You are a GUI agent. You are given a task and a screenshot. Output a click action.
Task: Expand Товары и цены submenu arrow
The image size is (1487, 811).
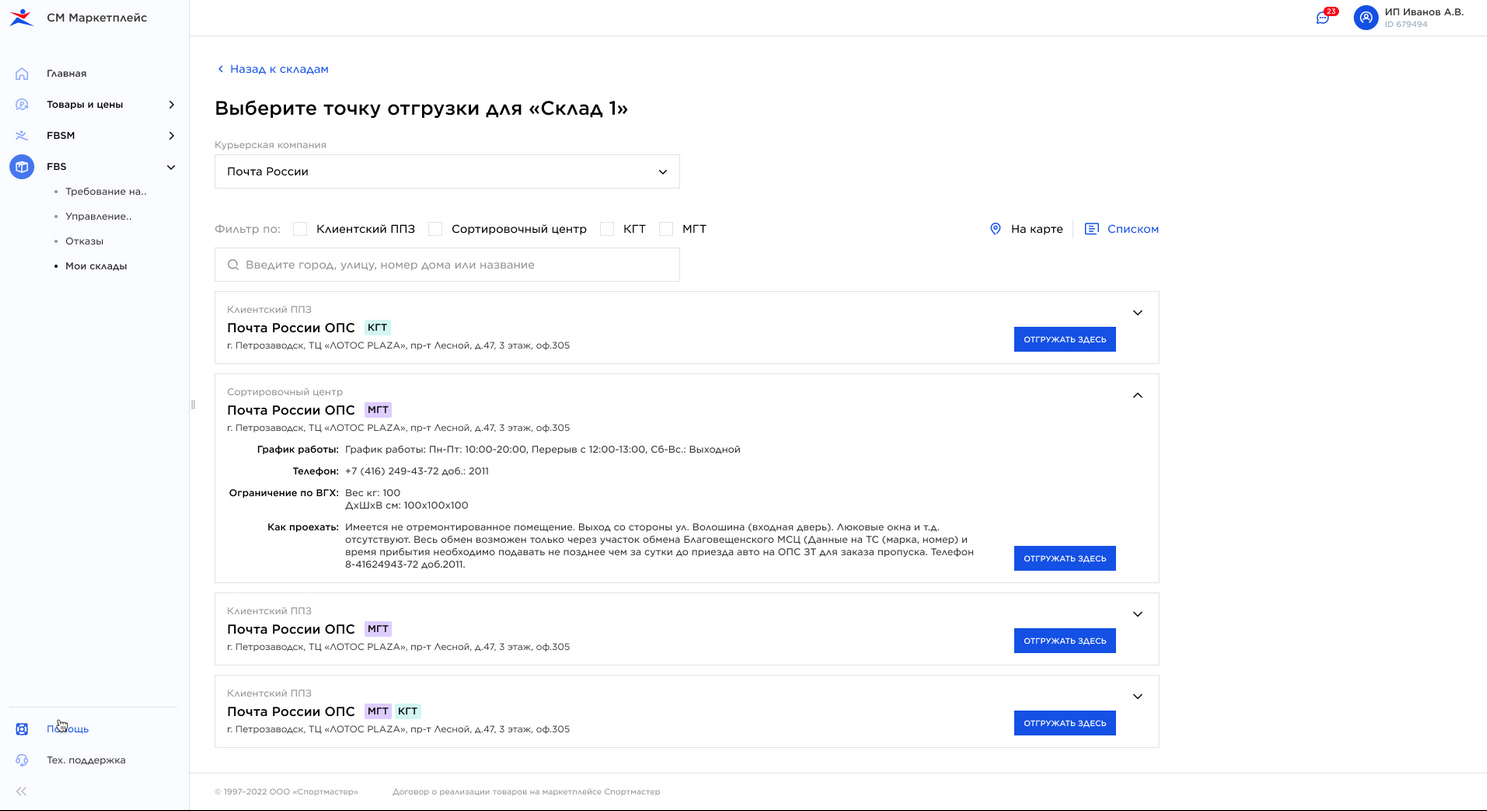(x=171, y=104)
